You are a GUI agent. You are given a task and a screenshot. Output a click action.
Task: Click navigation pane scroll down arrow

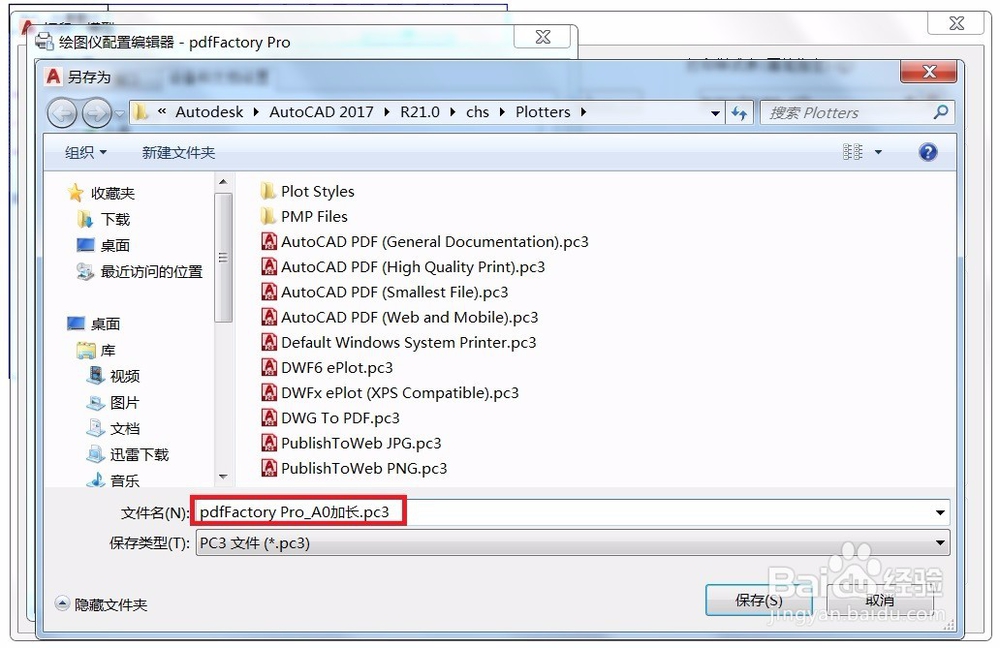(x=223, y=476)
